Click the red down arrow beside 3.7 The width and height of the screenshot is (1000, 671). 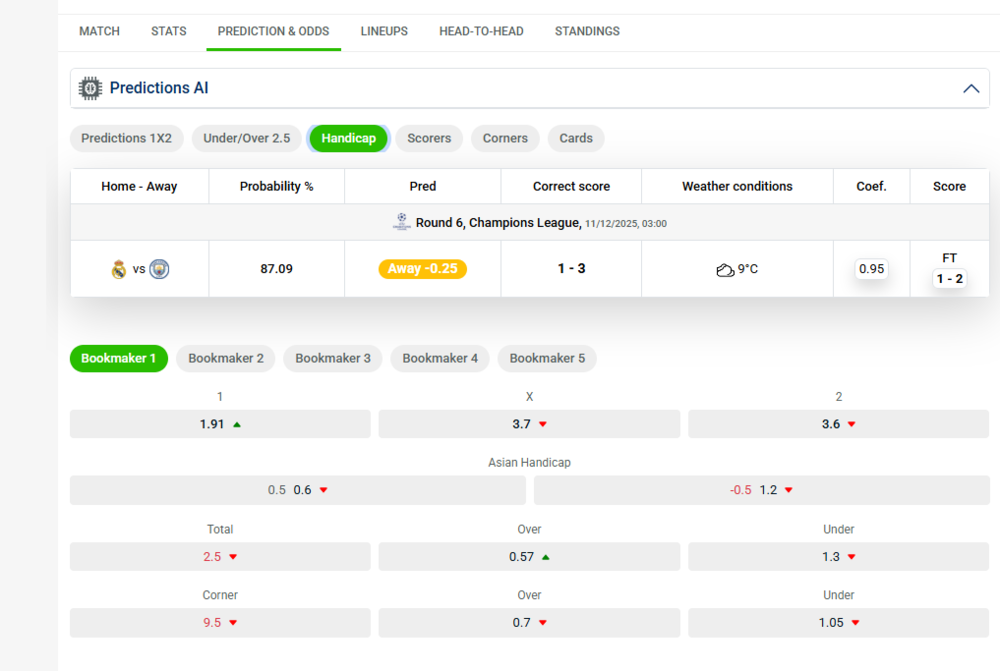click(543, 424)
